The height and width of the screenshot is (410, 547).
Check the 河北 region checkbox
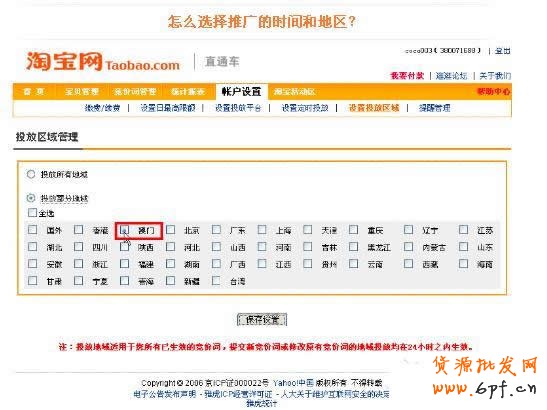click(x=170, y=247)
